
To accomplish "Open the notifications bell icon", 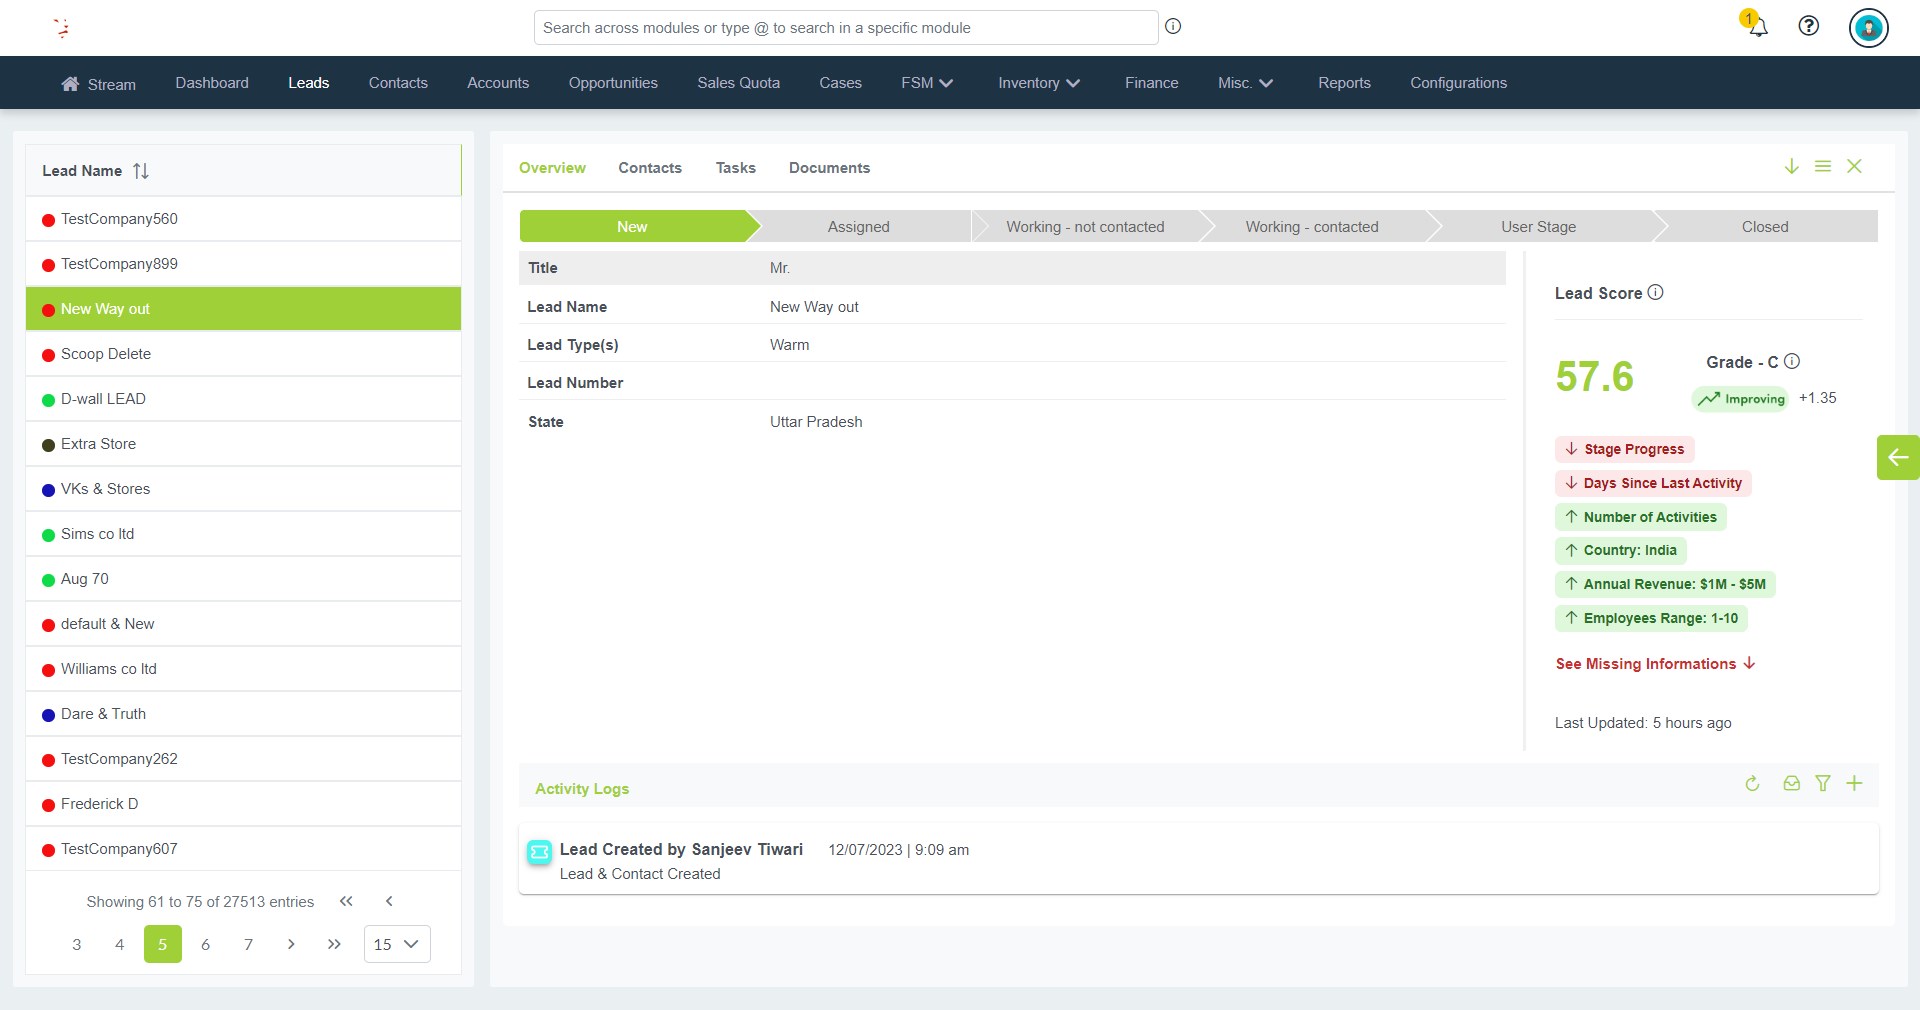I will click(x=1757, y=26).
